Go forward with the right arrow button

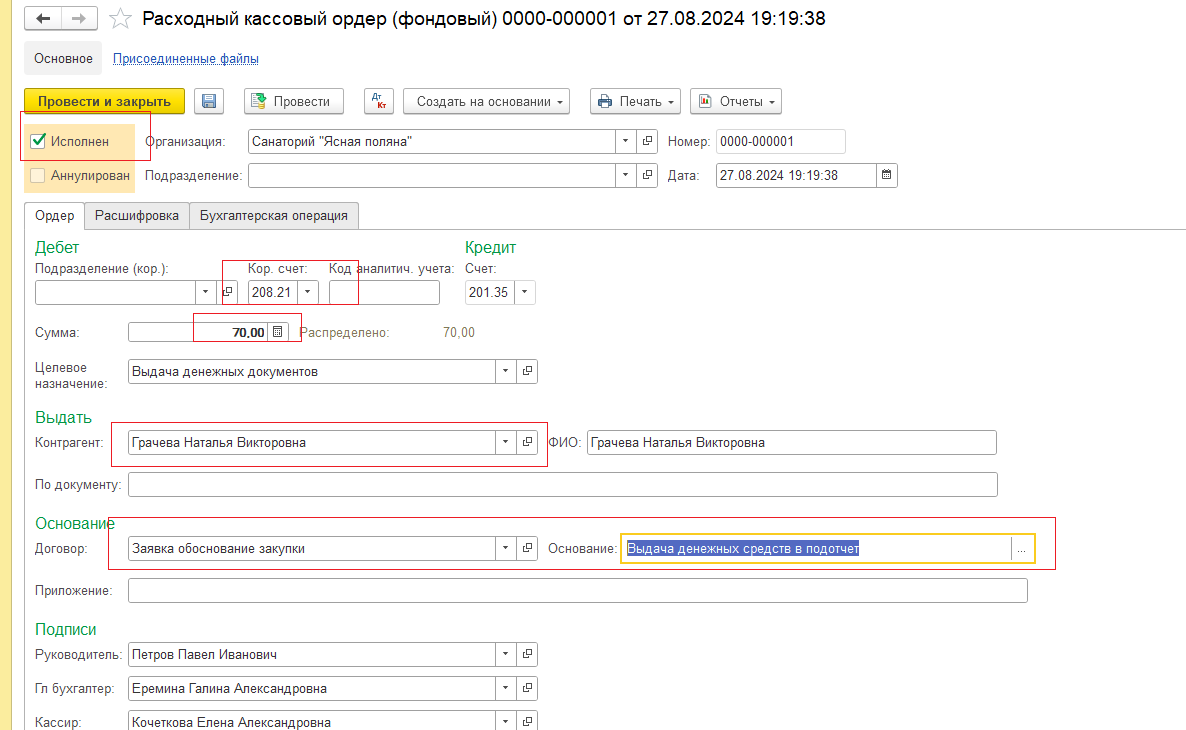point(79,18)
